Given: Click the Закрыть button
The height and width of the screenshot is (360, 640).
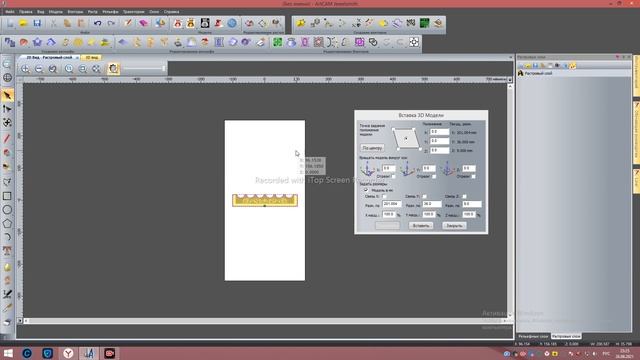Looking at the screenshot, I should [x=454, y=226].
